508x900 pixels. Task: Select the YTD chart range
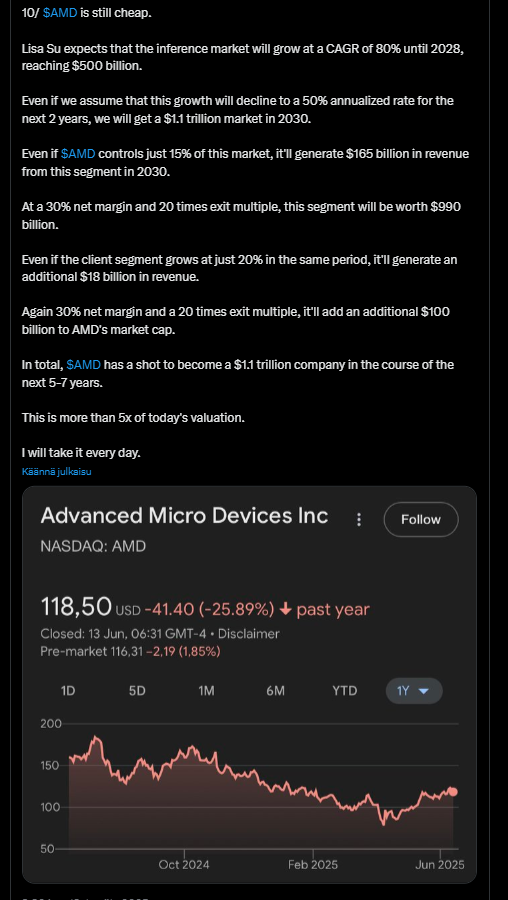[344, 690]
